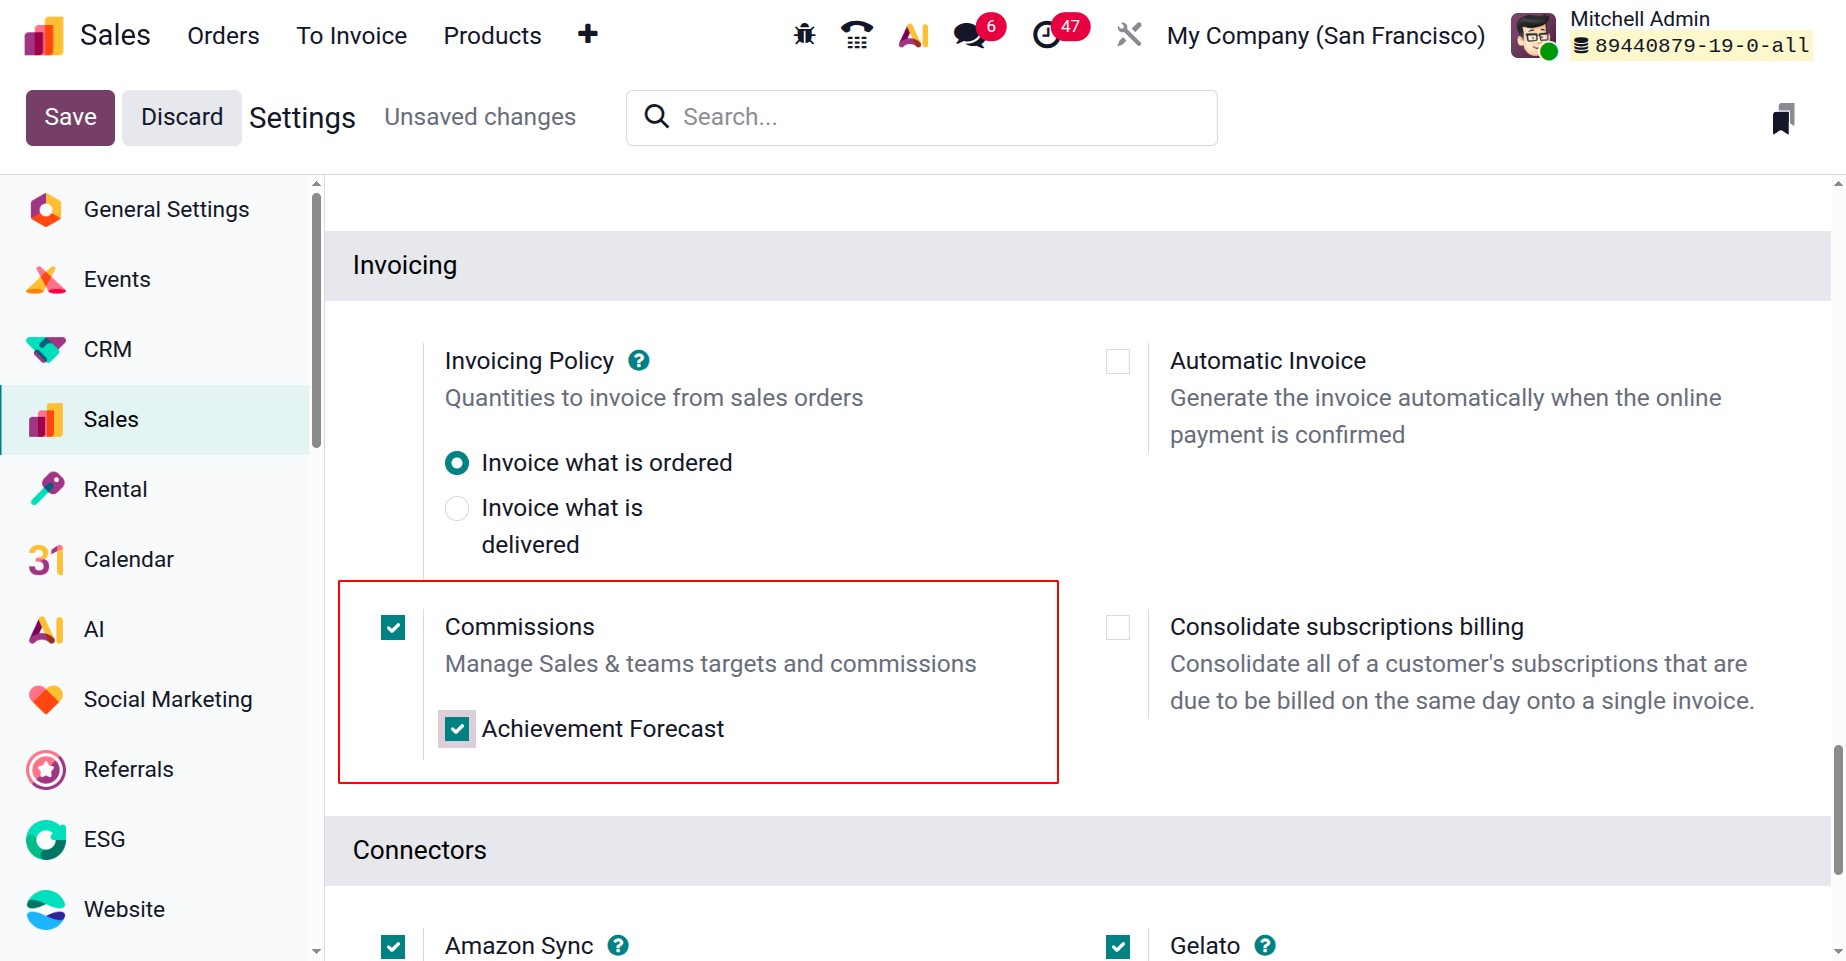The width and height of the screenshot is (1846, 961).
Task: Select Invoice what is delivered
Action: [457, 508]
